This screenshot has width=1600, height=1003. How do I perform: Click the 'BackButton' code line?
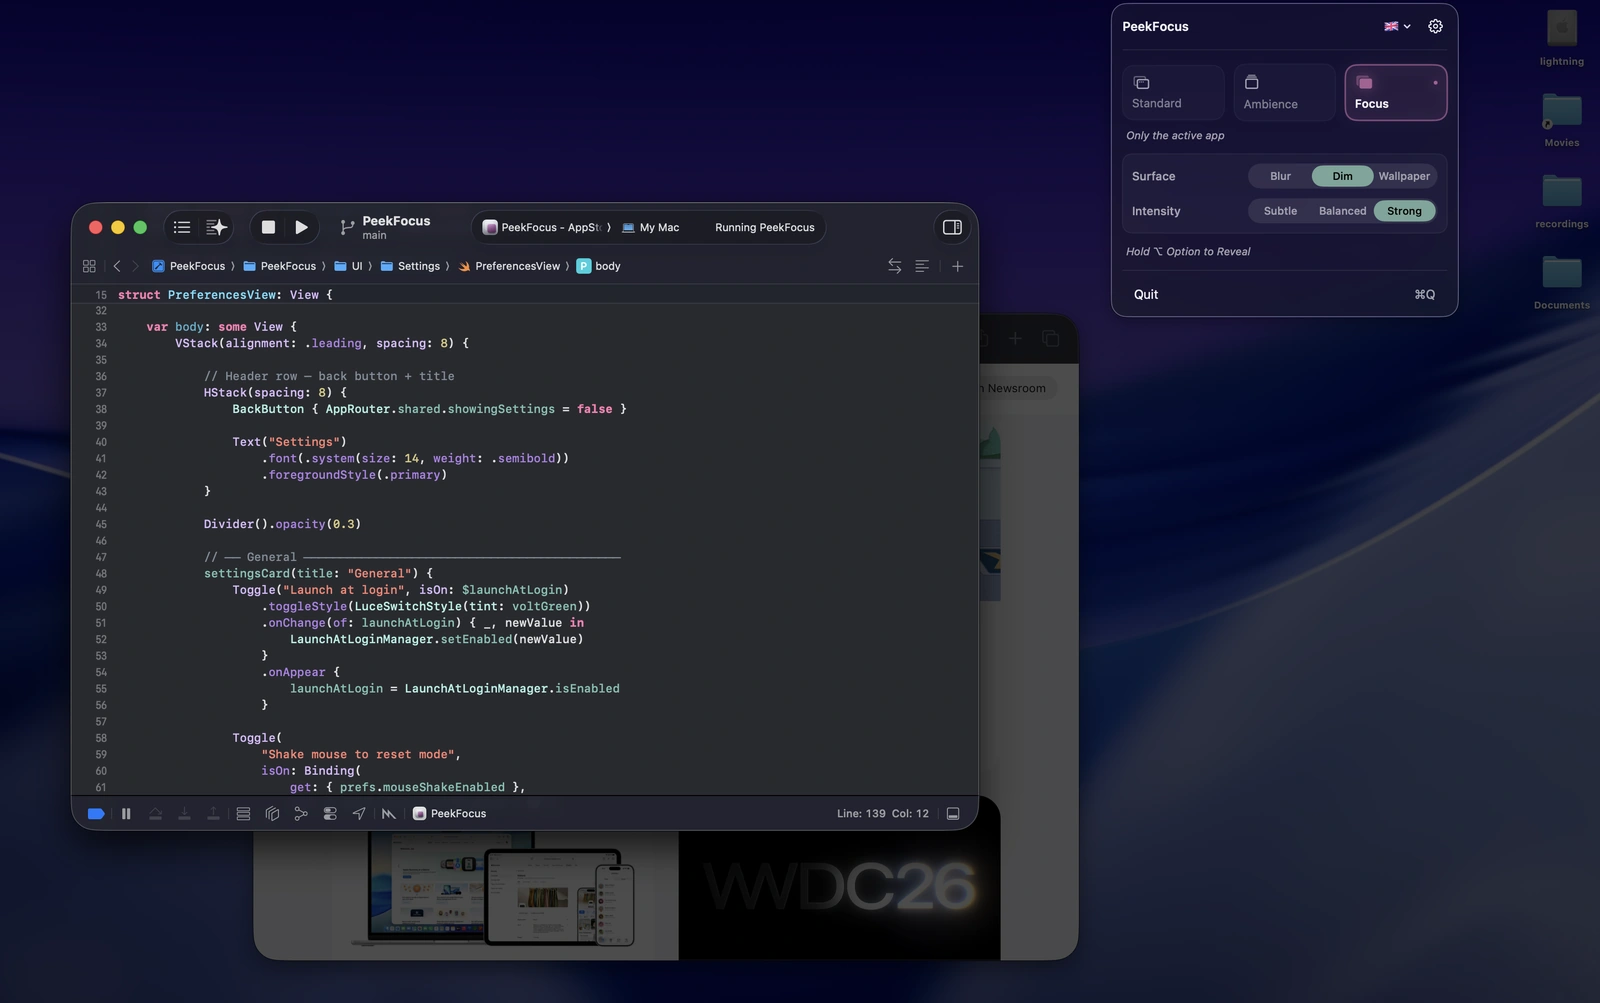[x=429, y=409]
